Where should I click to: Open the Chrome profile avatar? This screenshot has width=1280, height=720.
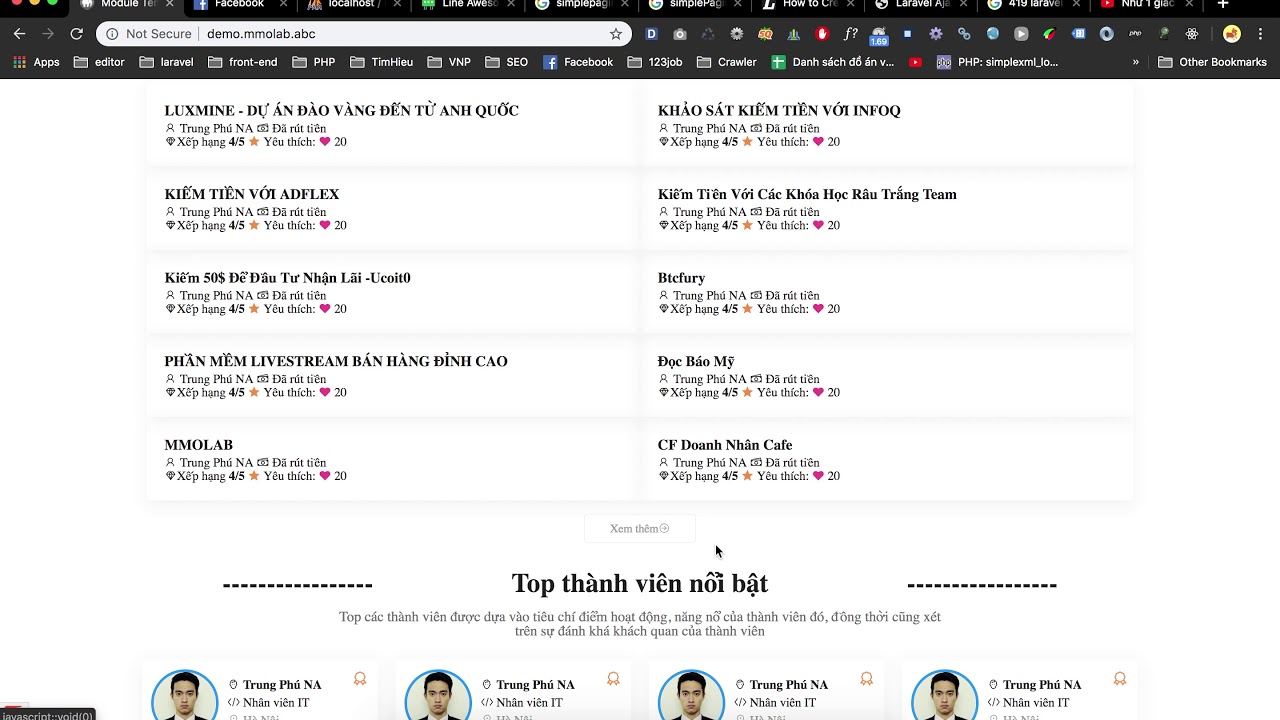(1232, 34)
